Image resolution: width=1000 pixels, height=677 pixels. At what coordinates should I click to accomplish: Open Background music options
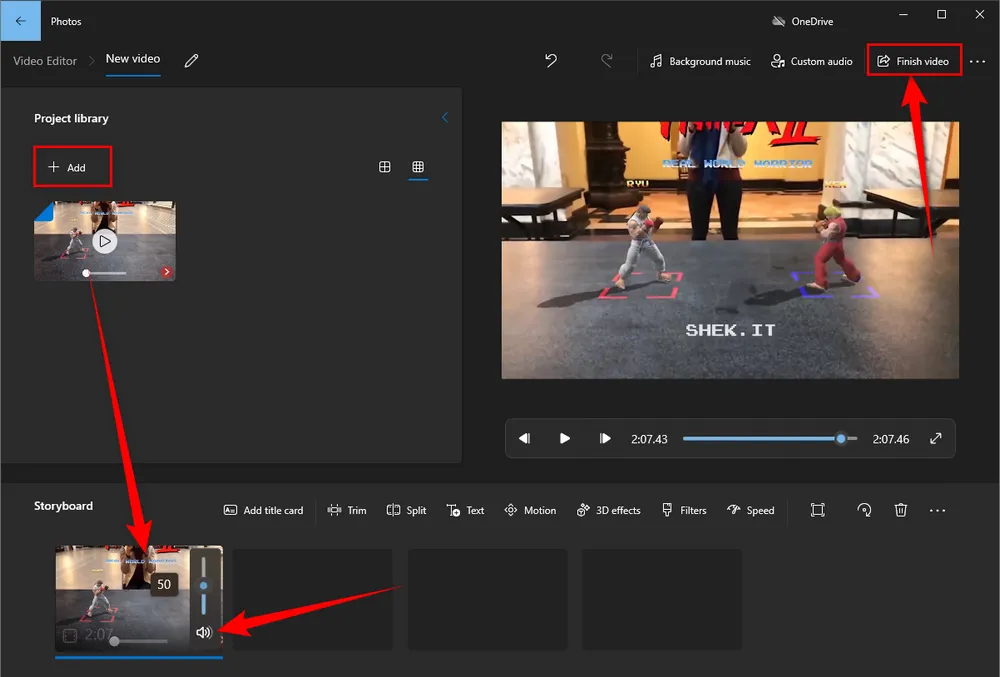700,61
